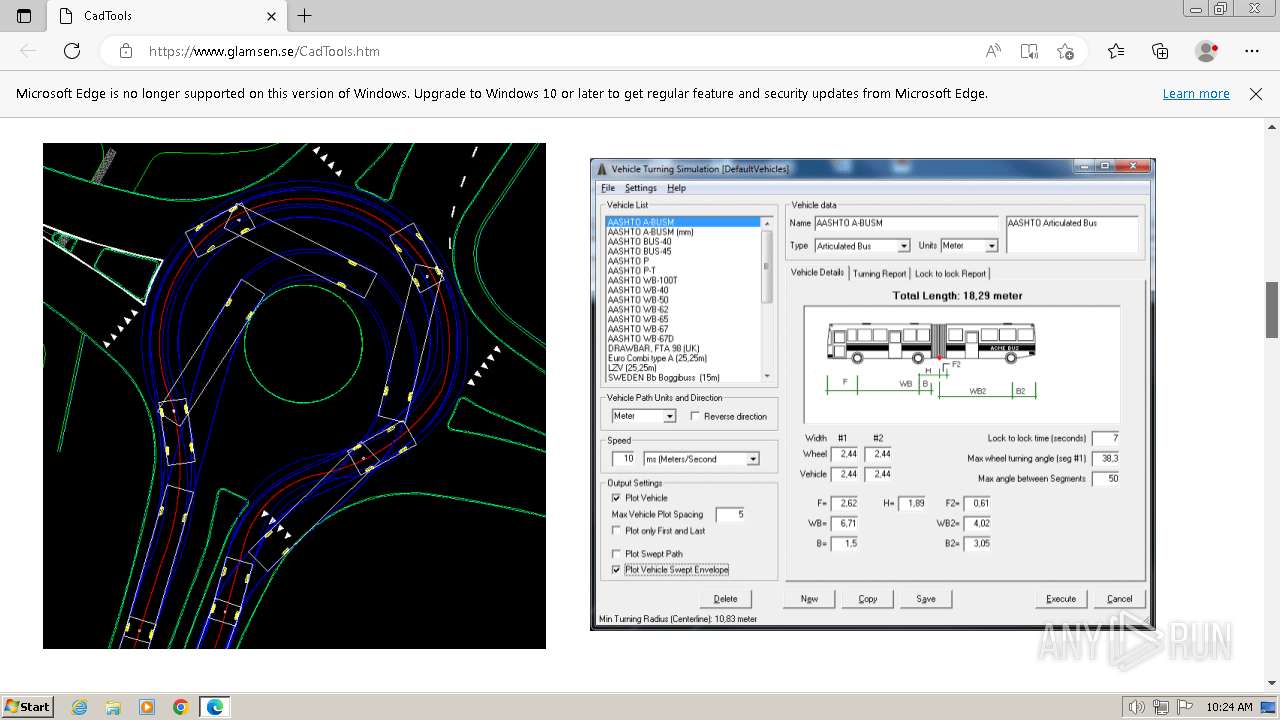The width and height of the screenshot is (1280, 720).
Task: Click the Save button
Action: (x=926, y=599)
